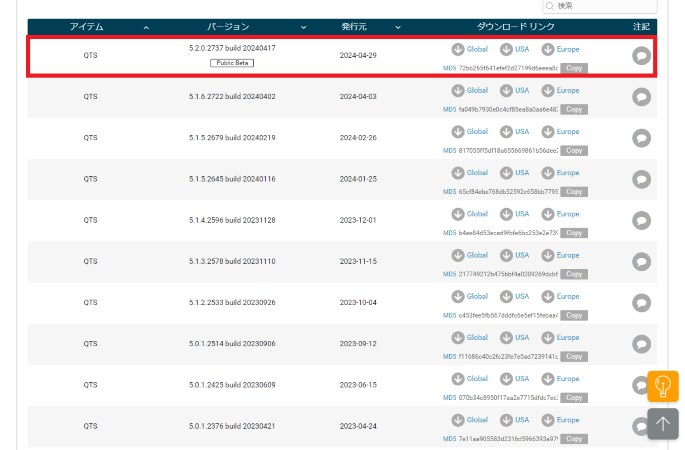Image resolution: width=685 pixels, height=450 pixels.
Task: Open notes bubble for QTS 5.1.3.2578
Action: click(641, 262)
